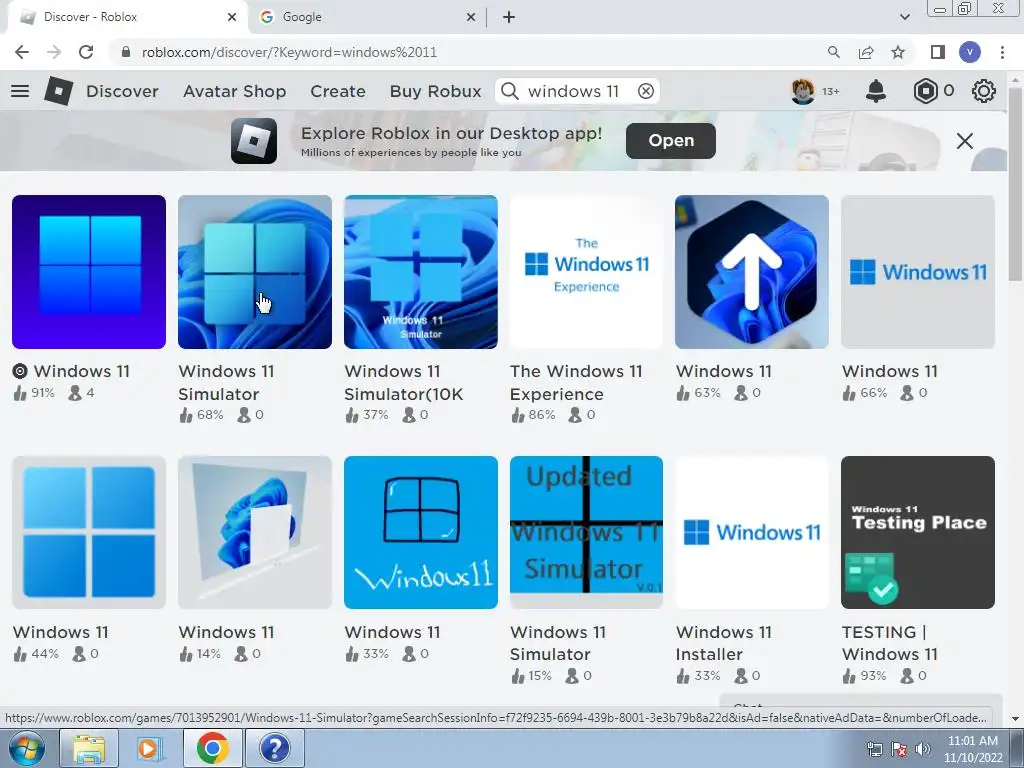Select the Discover - Roblox tab
The image size is (1024, 768).
pos(127,18)
